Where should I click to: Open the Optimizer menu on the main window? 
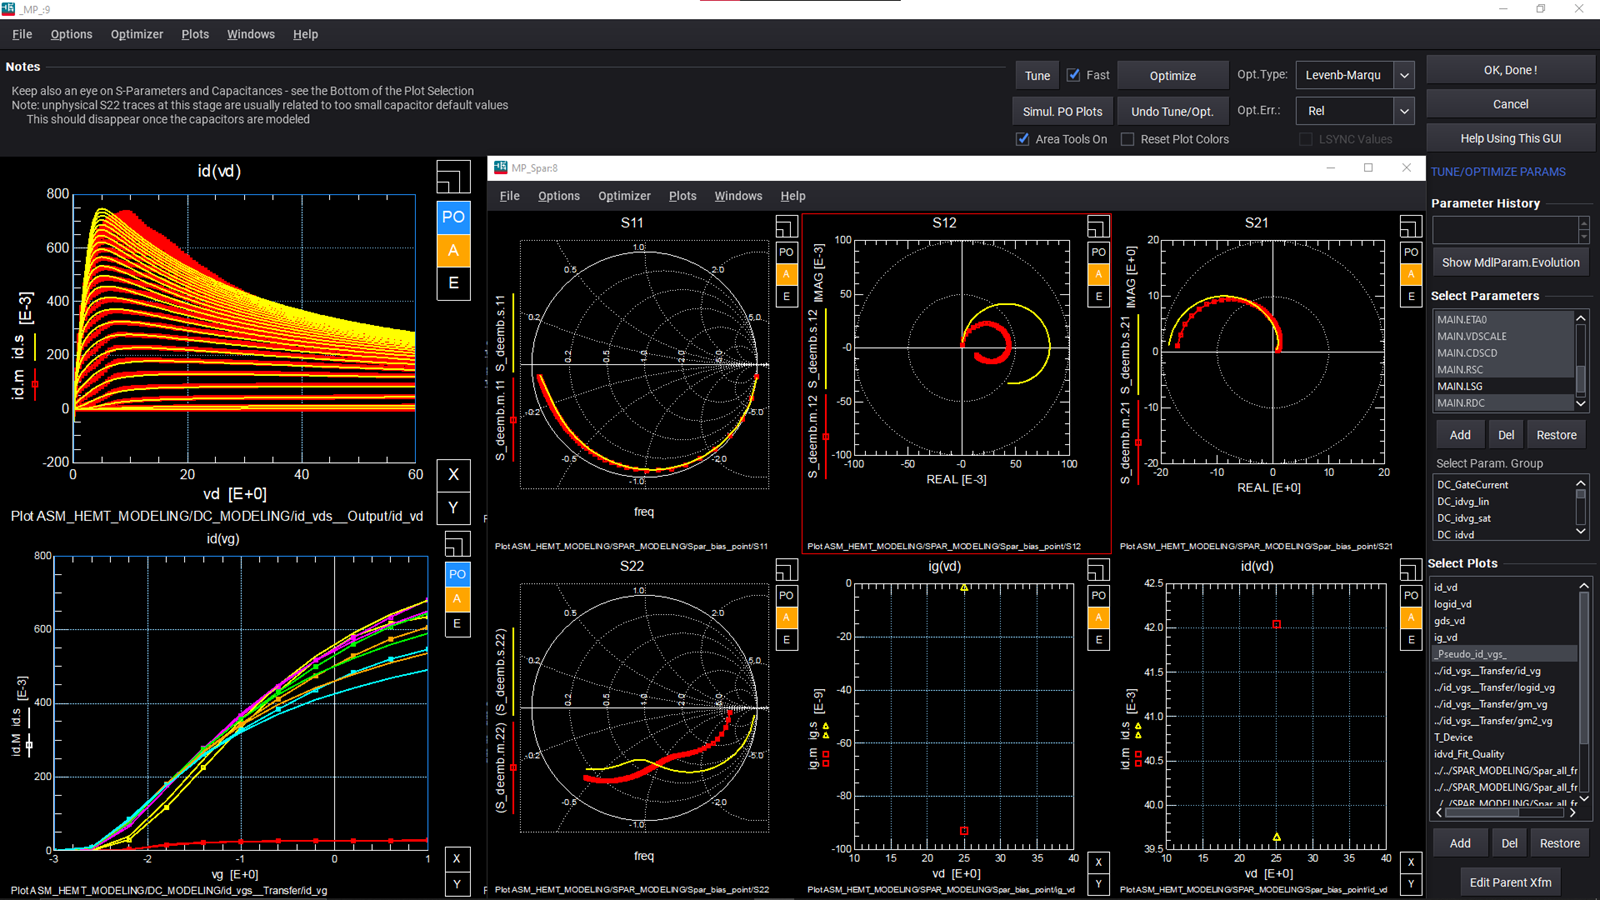point(136,33)
